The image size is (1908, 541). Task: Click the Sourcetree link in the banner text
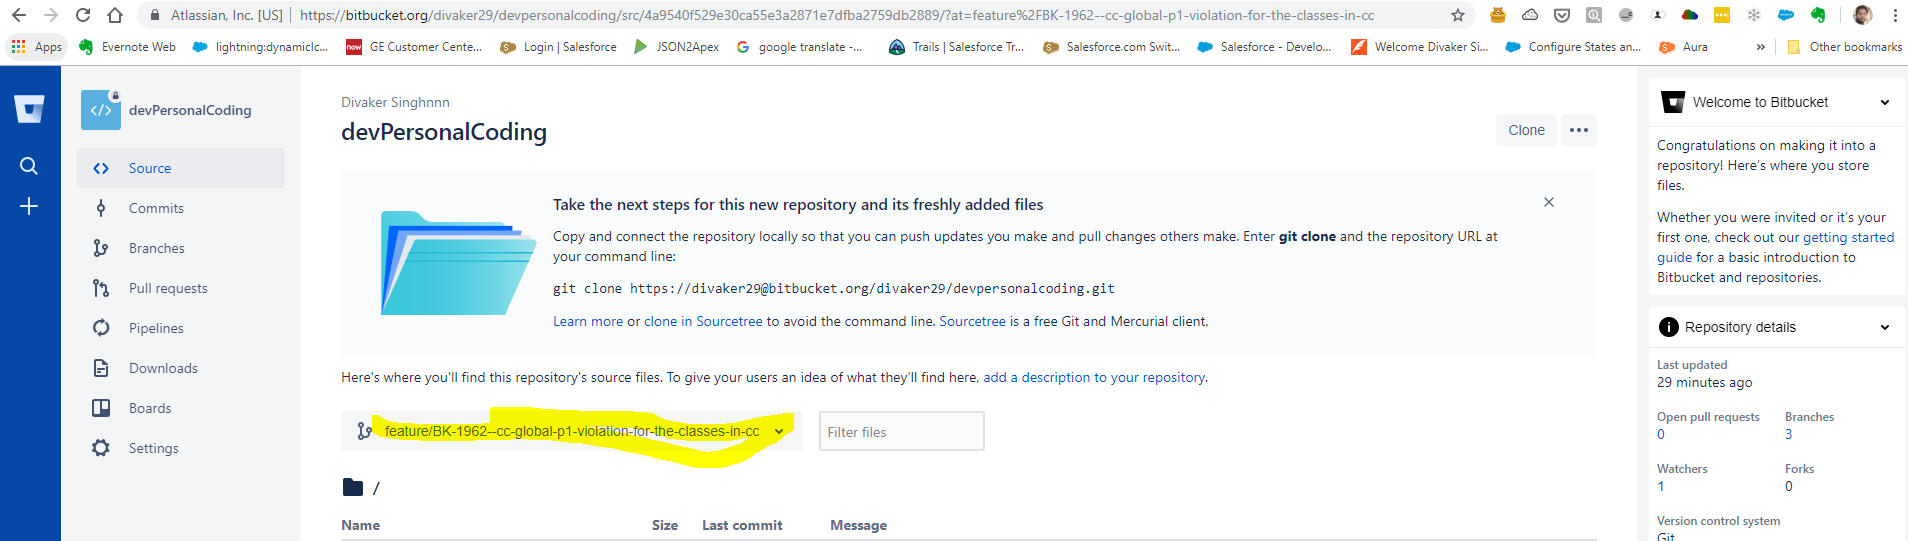coord(972,321)
